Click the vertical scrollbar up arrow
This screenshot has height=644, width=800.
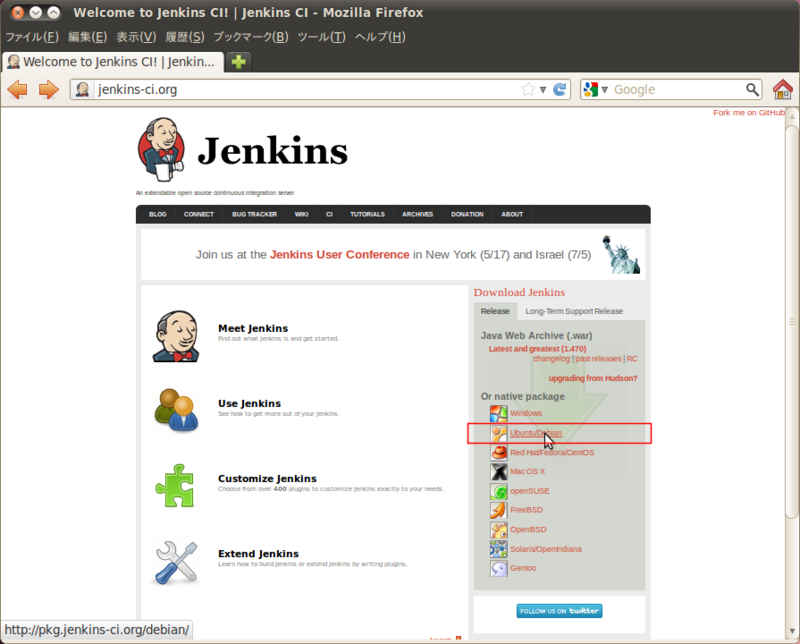(x=792, y=116)
